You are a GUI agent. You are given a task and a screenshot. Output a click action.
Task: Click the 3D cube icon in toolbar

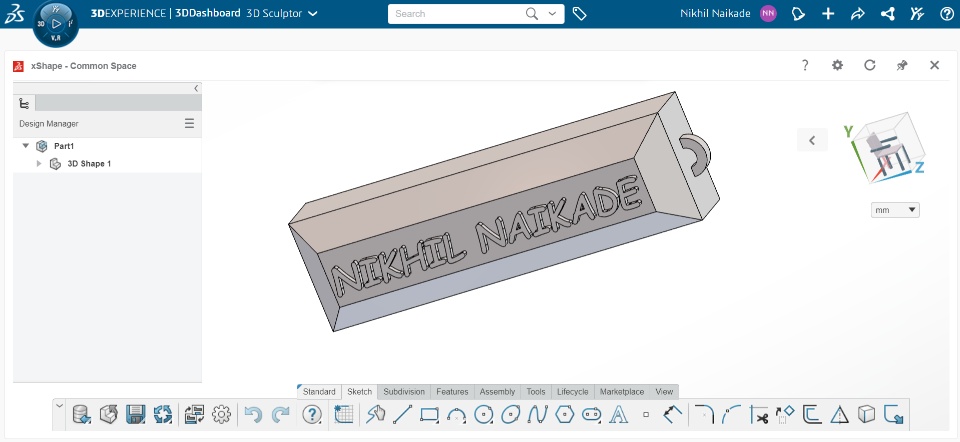(866, 414)
